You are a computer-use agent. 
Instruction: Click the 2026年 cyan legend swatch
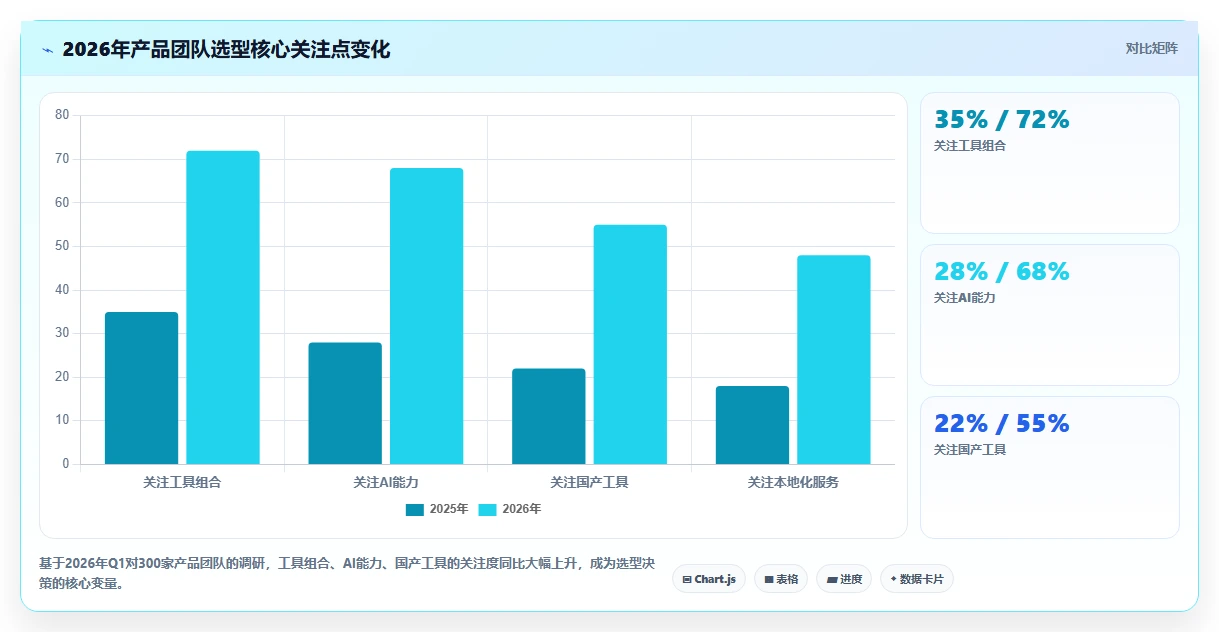click(x=488, y=509)
